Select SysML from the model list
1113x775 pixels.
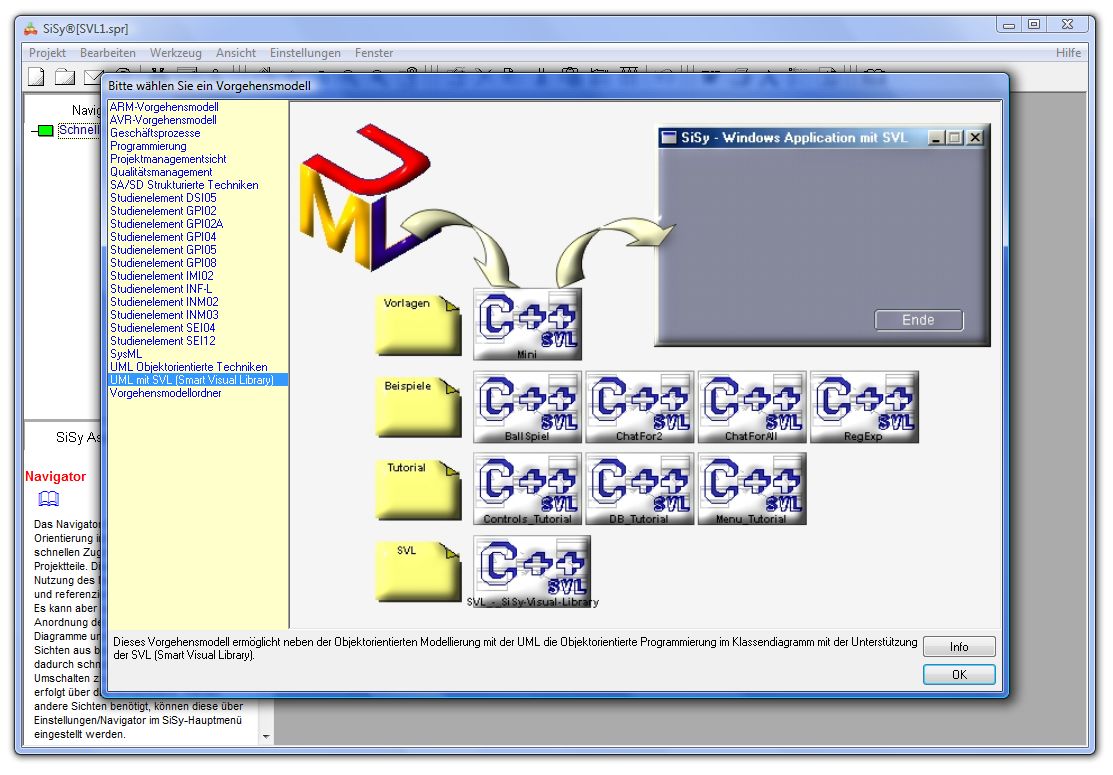click(126, 354)
